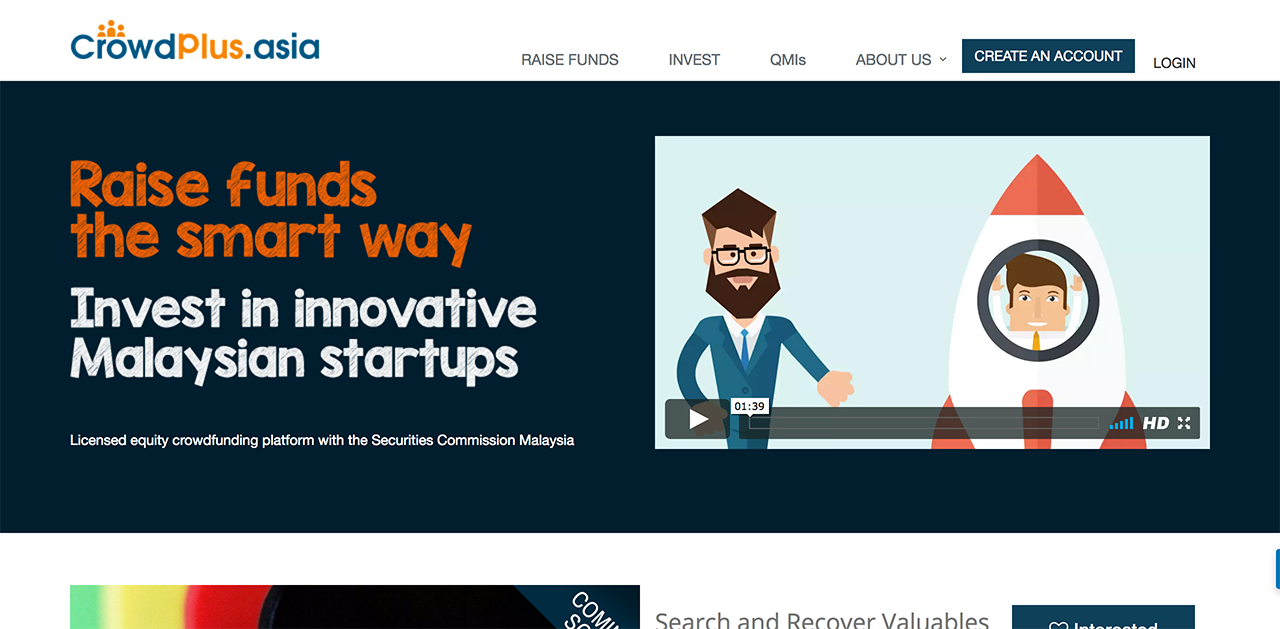Image resolution: width=1280 pixels, height=629 pixels.
Task: Click the ABOUT US chevron arrow
Action: coord(942,60)
